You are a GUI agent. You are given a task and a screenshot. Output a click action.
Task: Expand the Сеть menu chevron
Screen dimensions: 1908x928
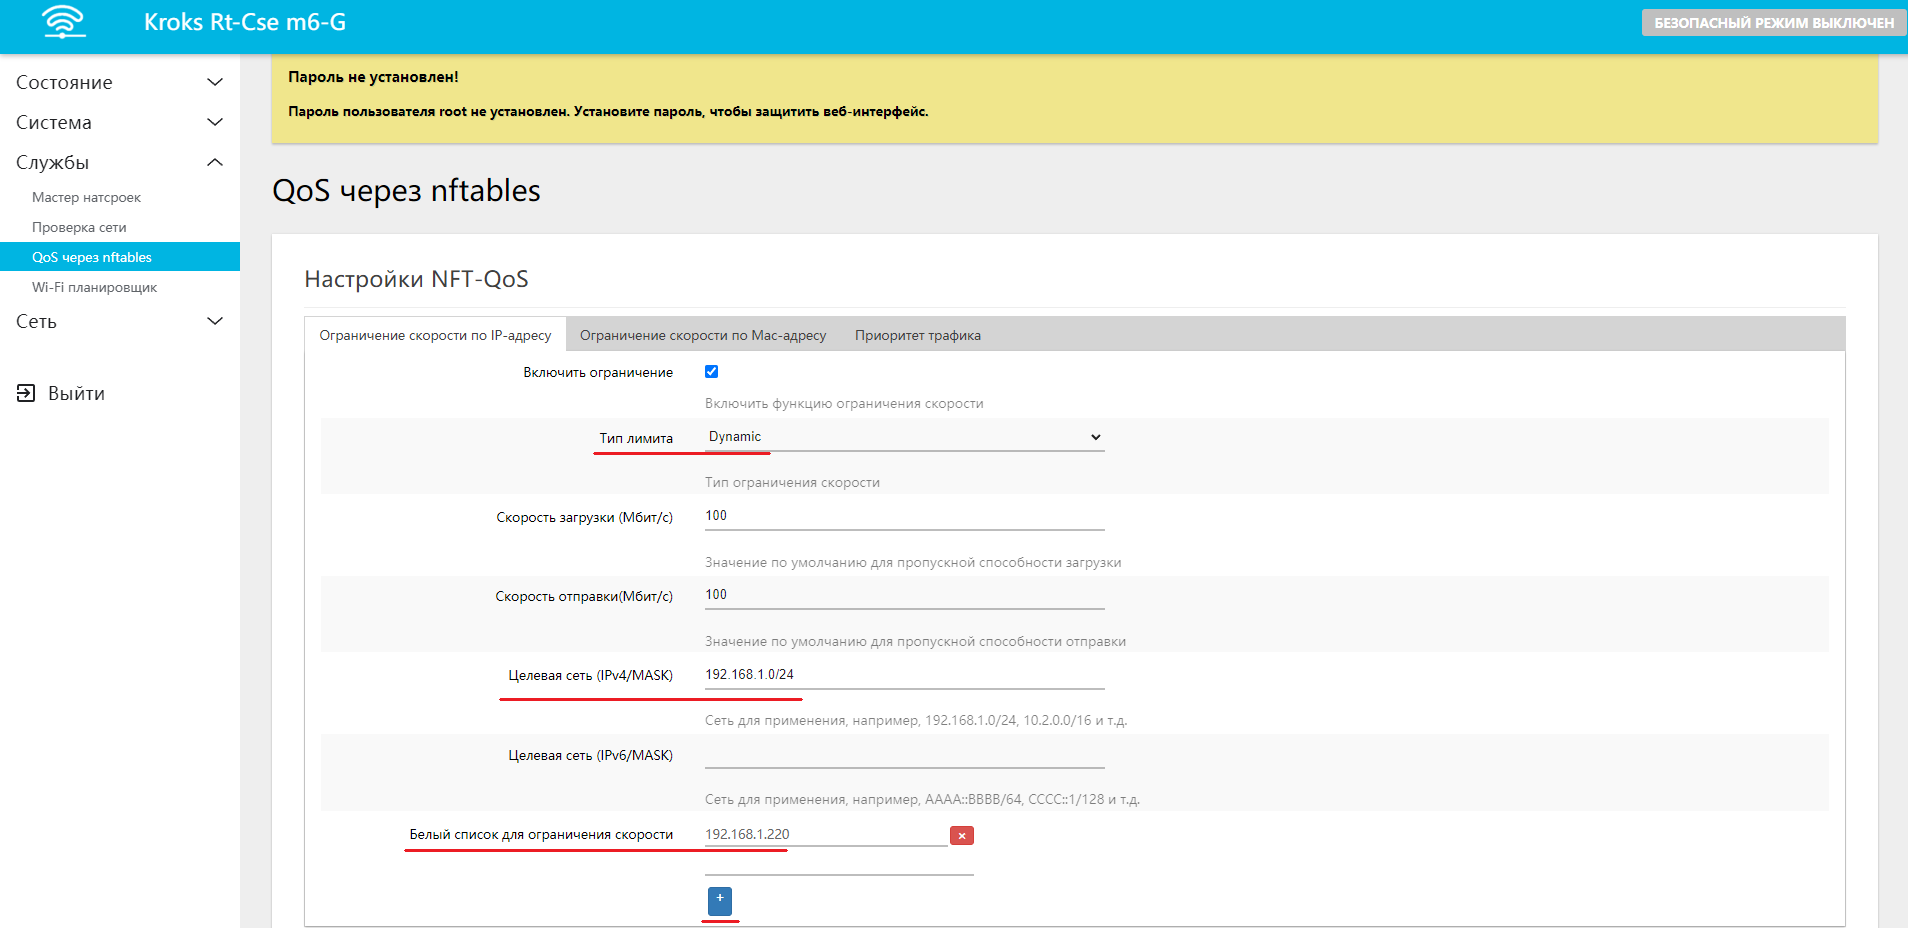point(214,321)
